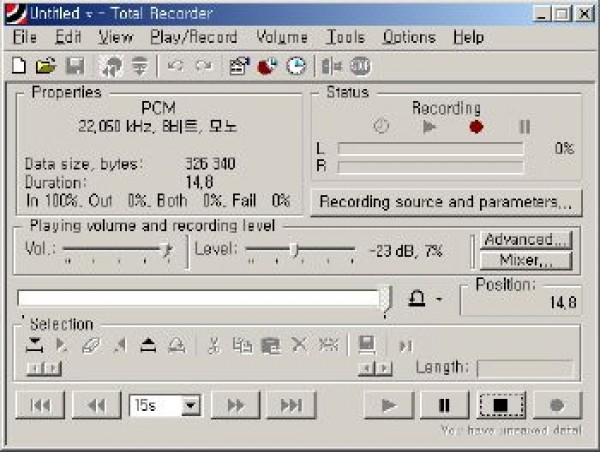Click the recording Level slider thumb
Viewport: 600px width, 452px height.
click(x=293, y=250)
